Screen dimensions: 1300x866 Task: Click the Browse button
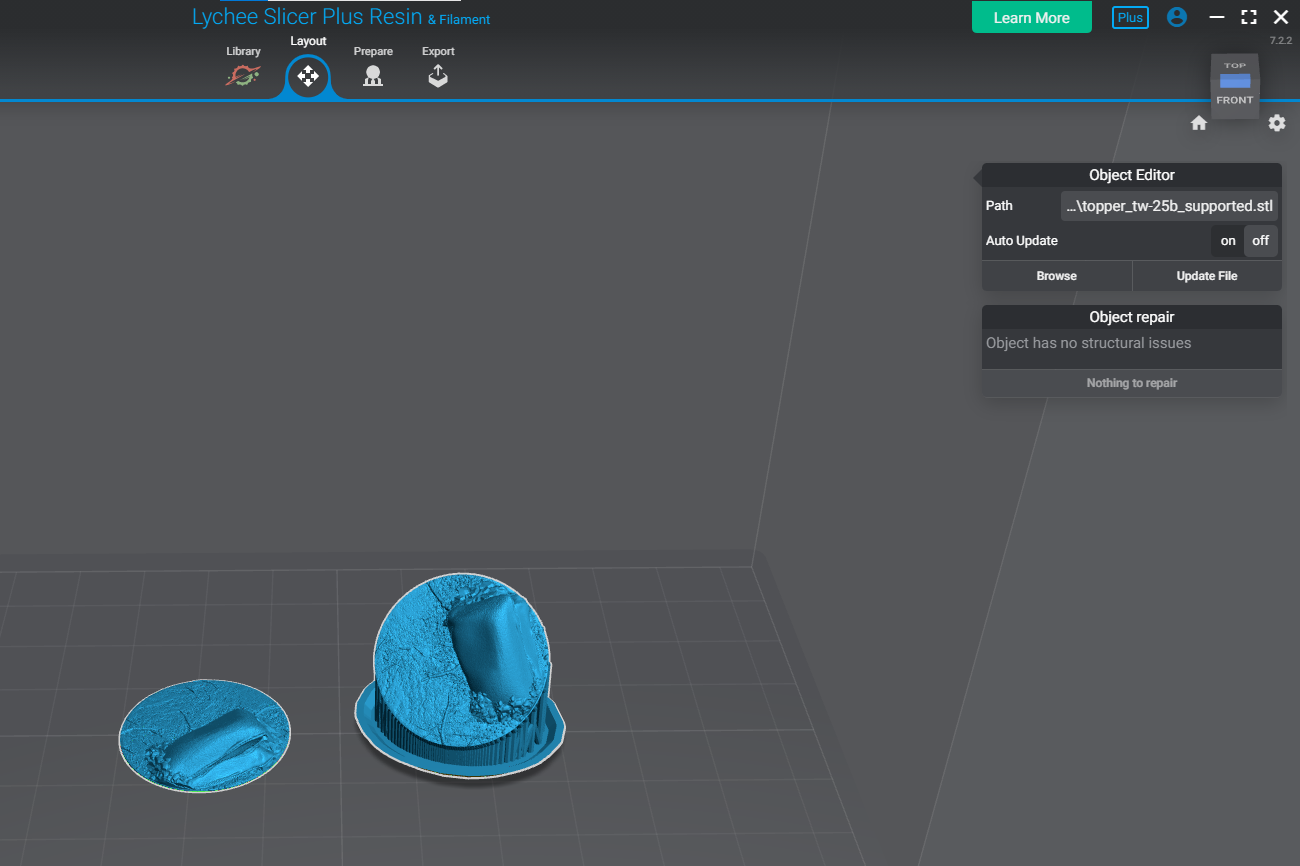(x=1057, y=276)
